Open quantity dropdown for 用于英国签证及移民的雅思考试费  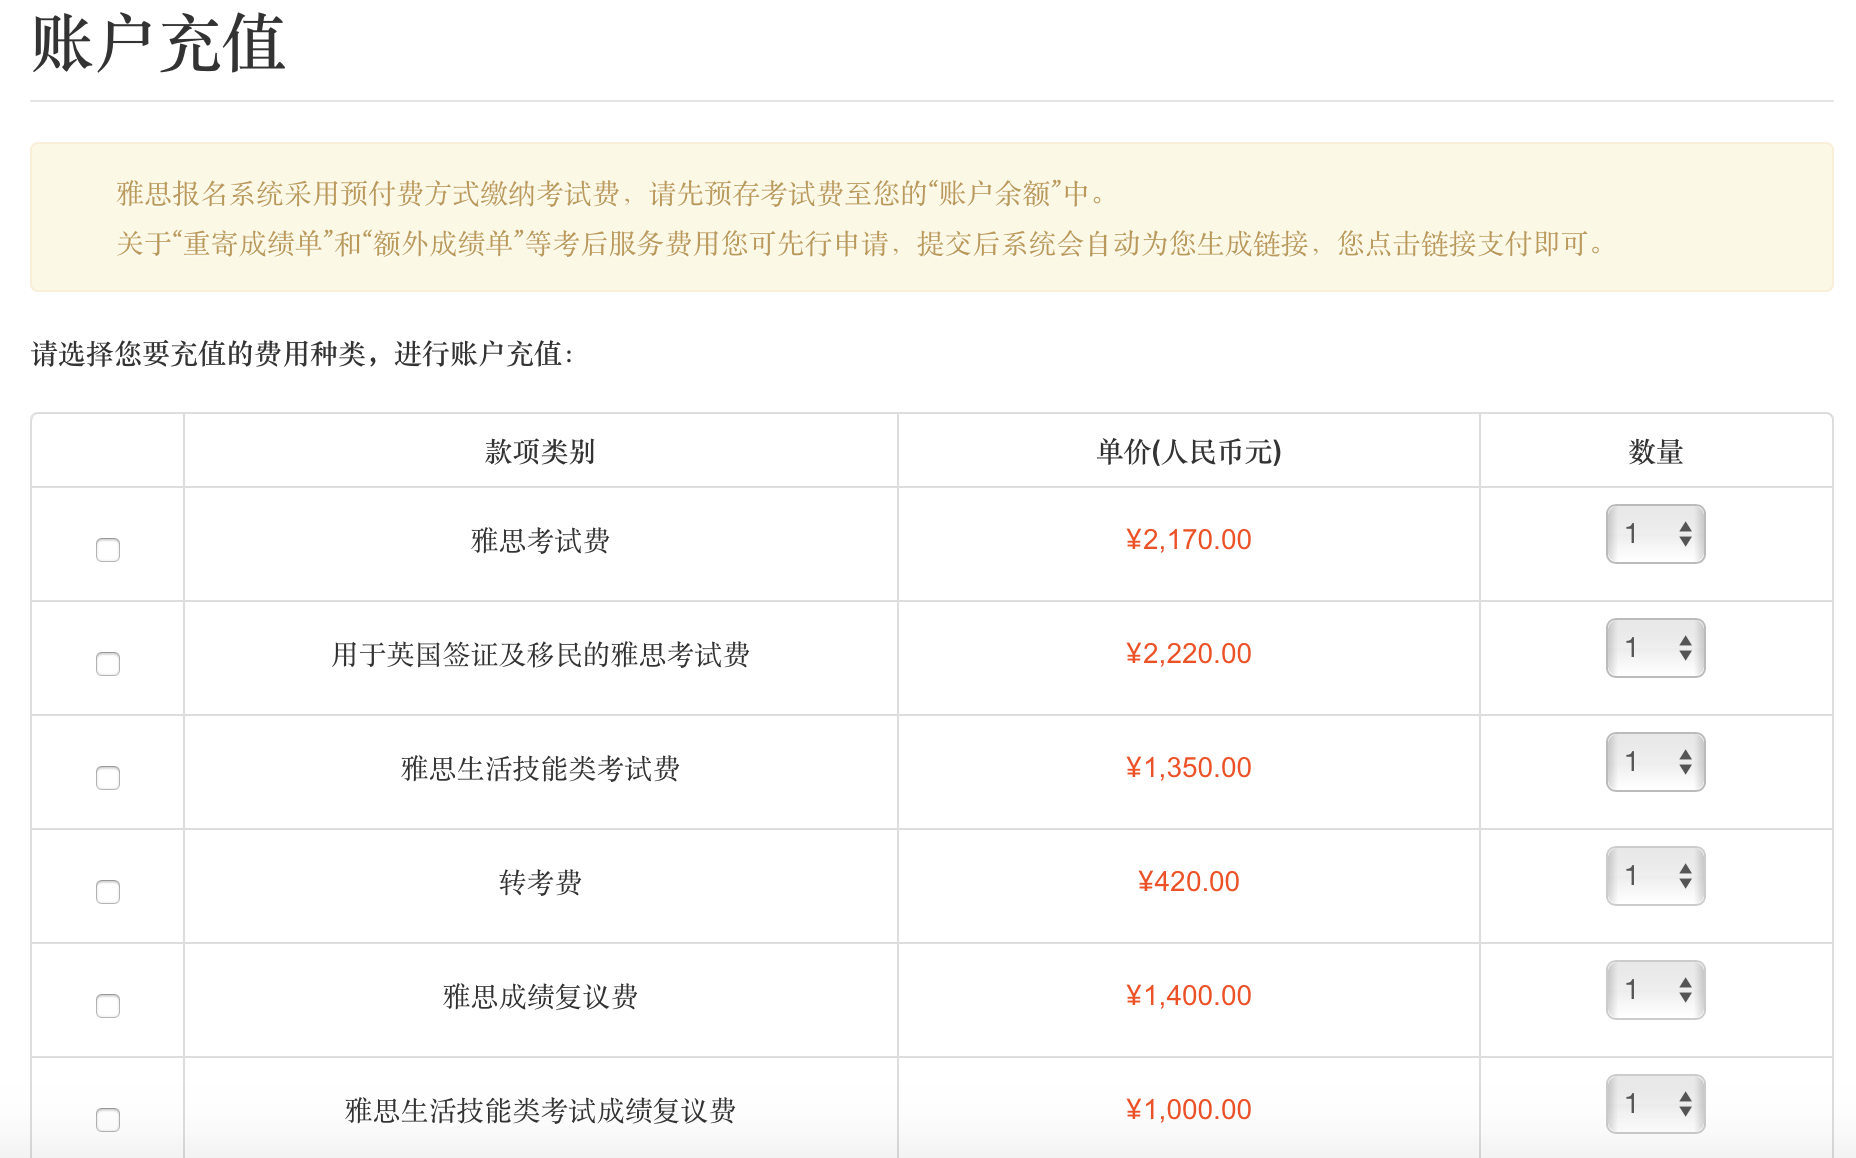tap(1655, 648)
